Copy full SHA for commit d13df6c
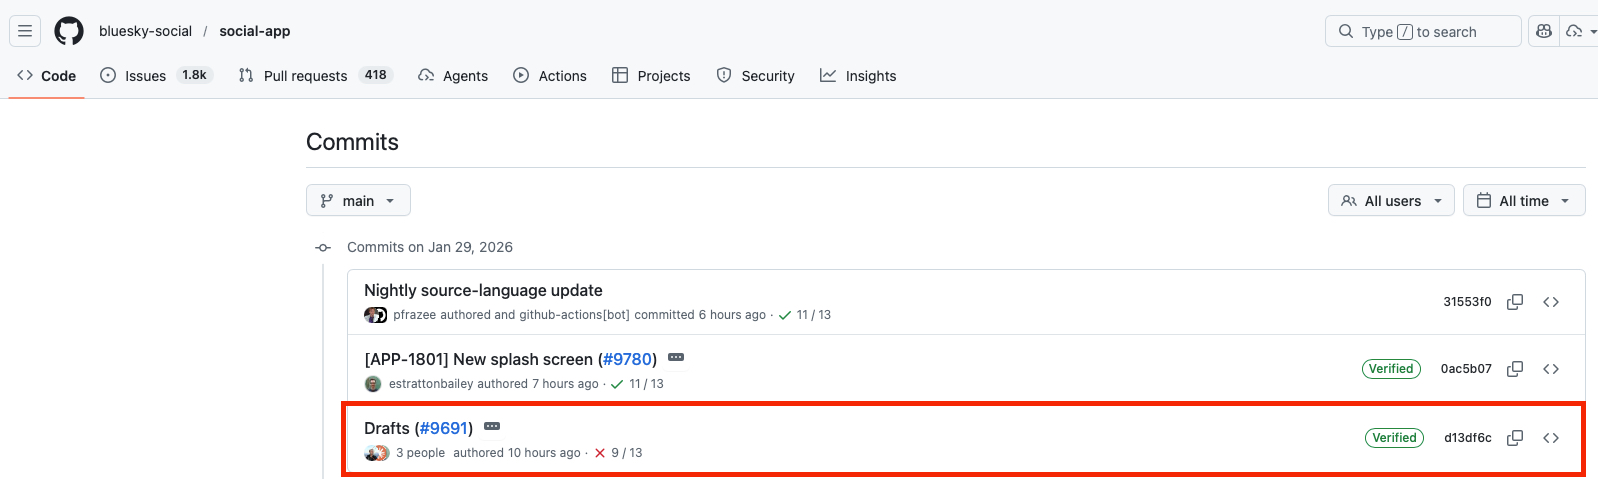 tap(1515, 438)
